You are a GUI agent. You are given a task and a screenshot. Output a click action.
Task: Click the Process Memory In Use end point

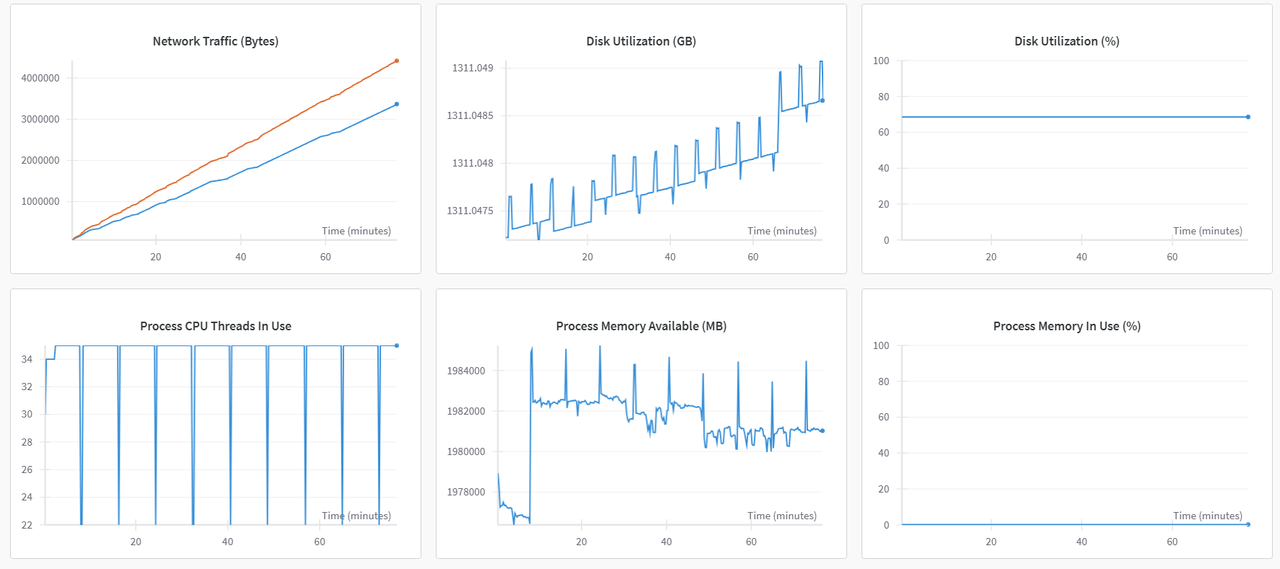coord(1248,524)
